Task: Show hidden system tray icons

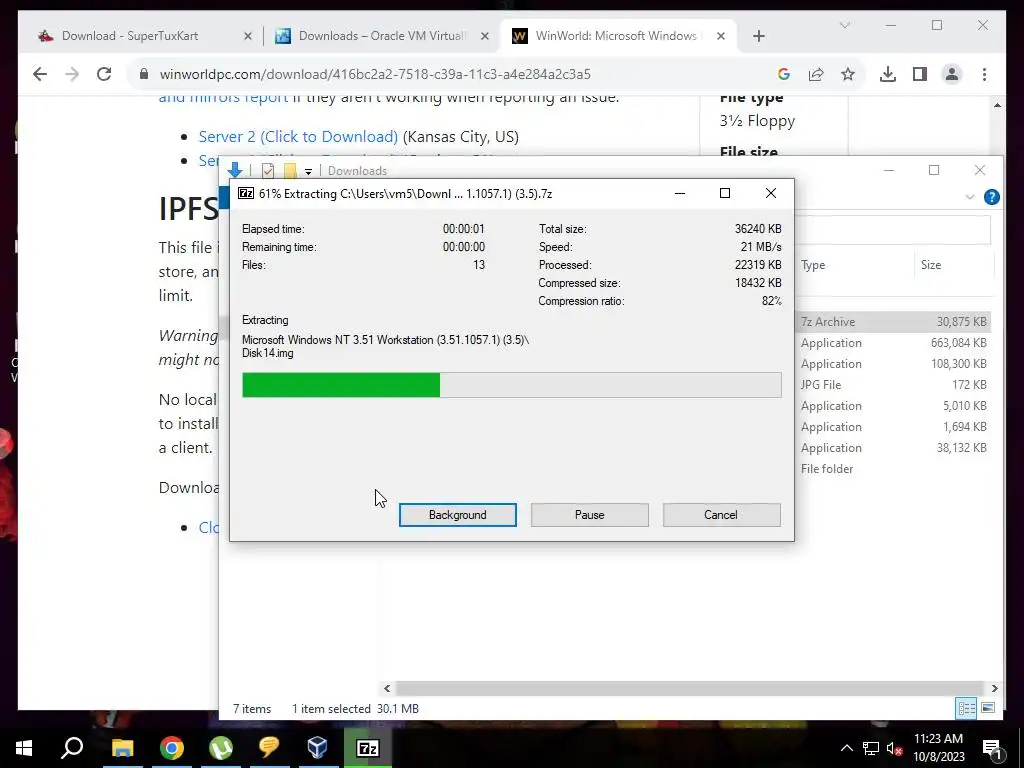Action: [846, 748]
